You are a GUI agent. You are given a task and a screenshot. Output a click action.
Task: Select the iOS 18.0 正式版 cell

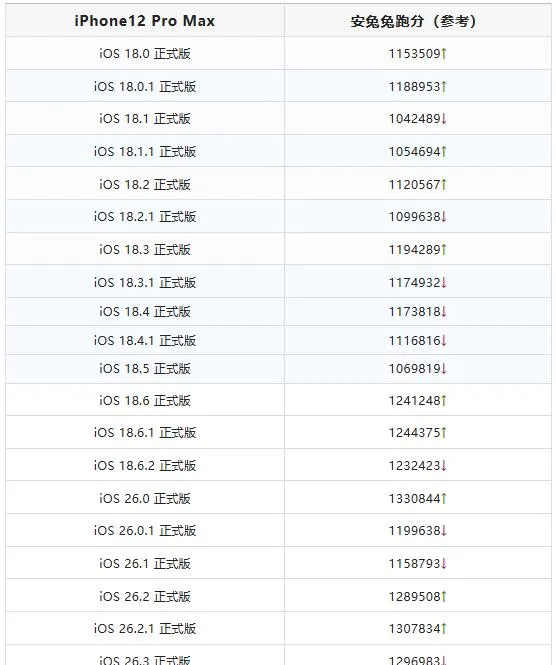pyautogui.click(x=145, y=54)
